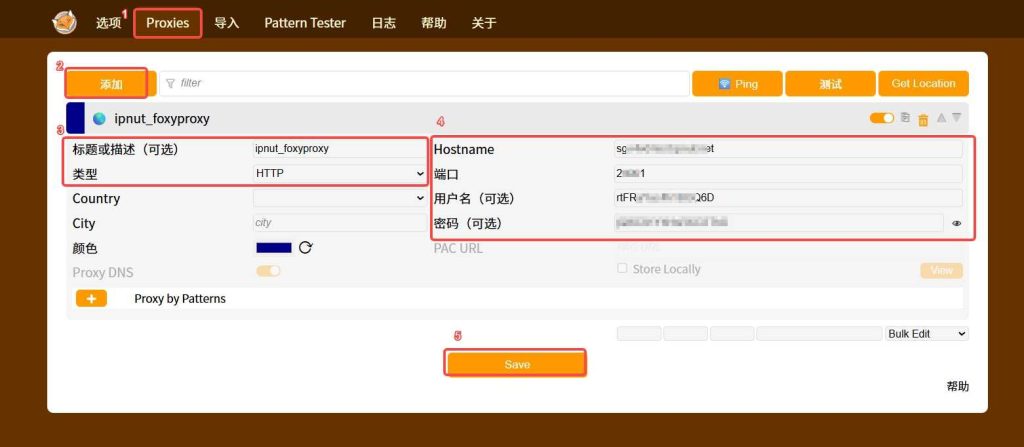Switch to the Pattern Tester tab

[x=305, y=23]
